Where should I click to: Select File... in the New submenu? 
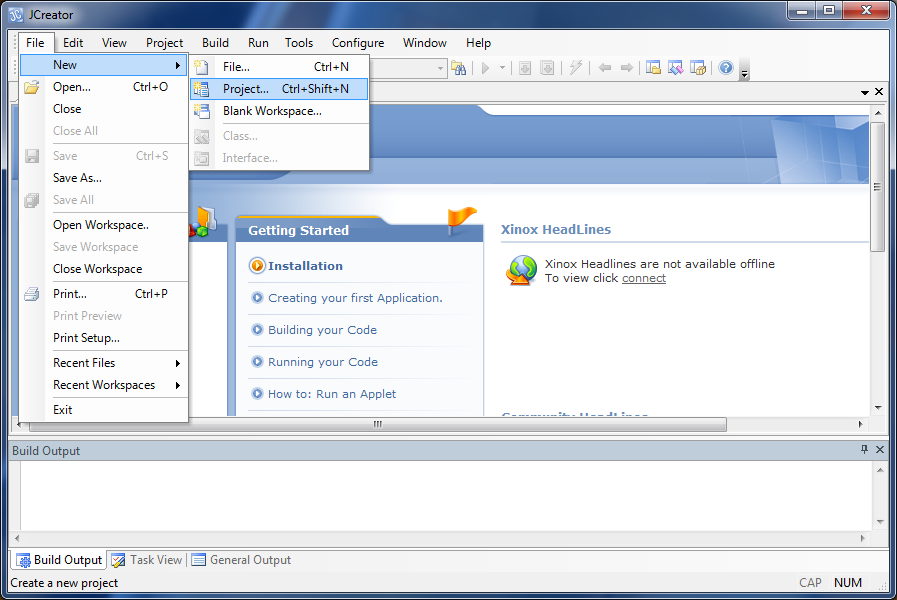(279, 67)
